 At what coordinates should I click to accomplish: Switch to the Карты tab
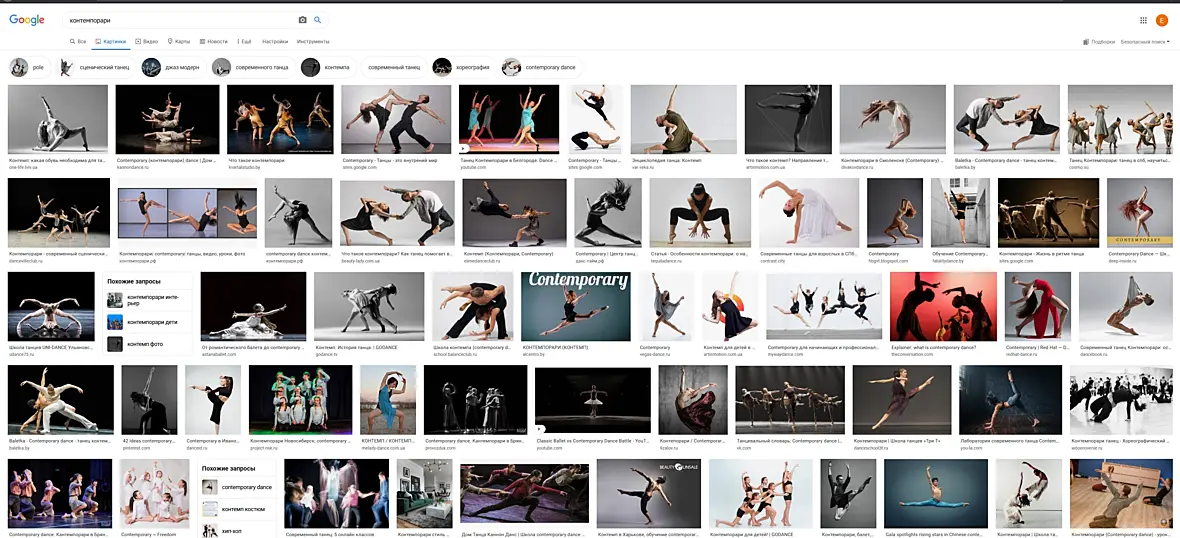coord(179,41)
